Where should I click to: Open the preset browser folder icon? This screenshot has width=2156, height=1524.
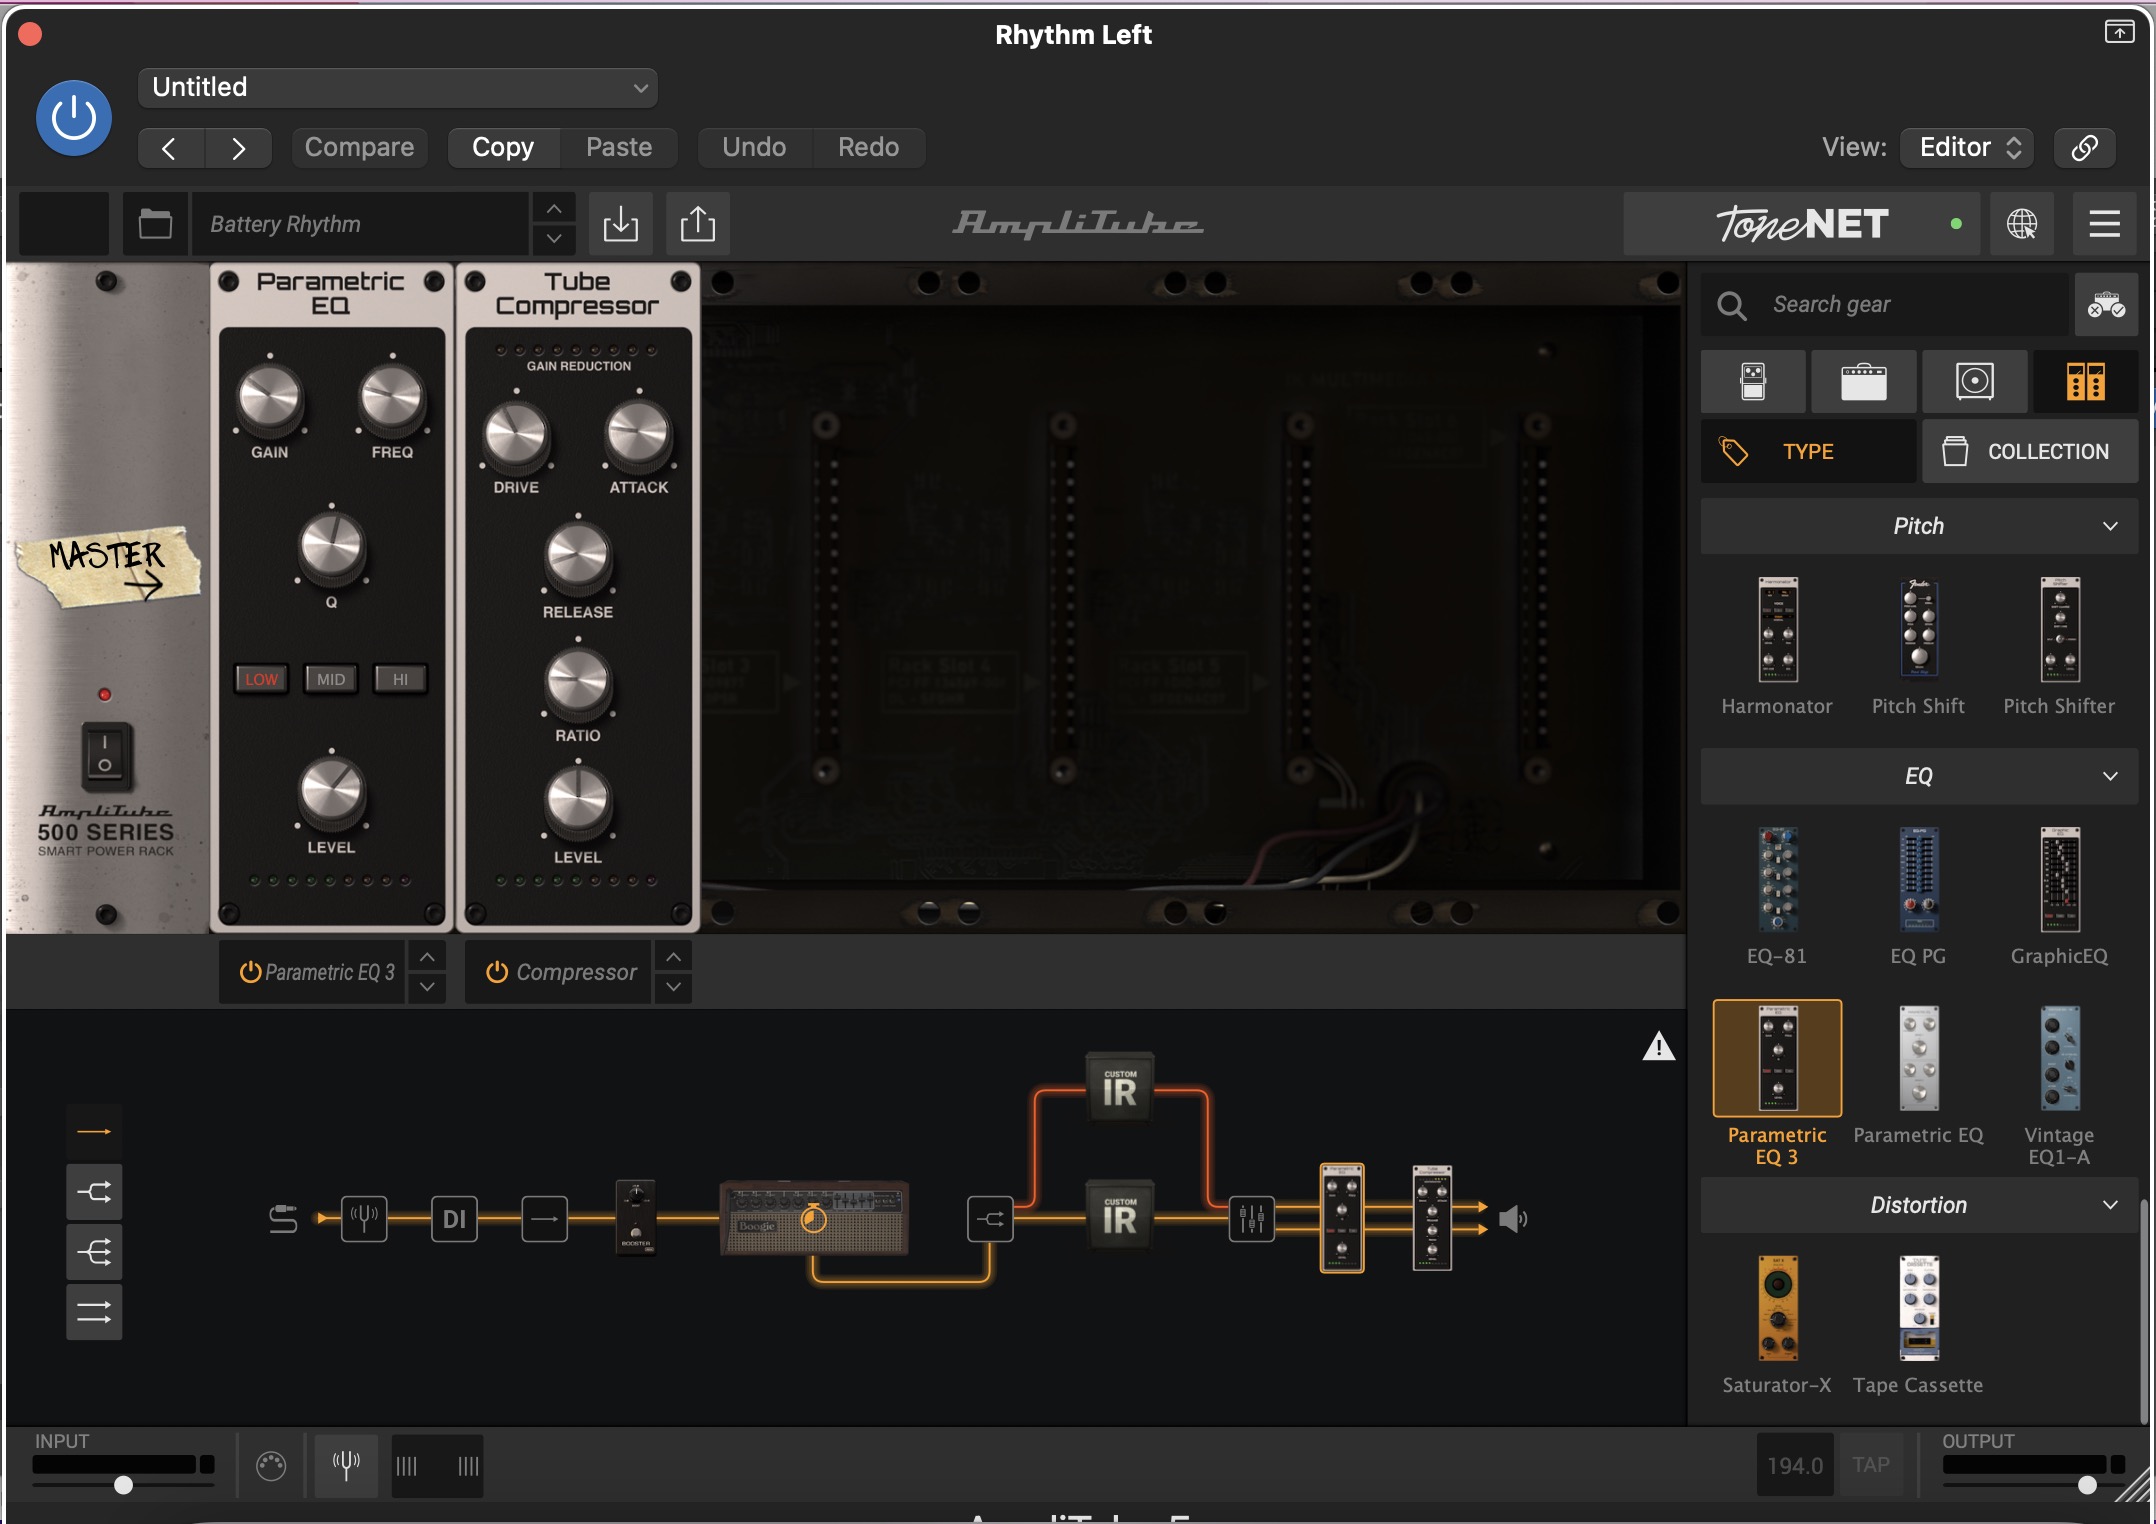tap(155, 224)
